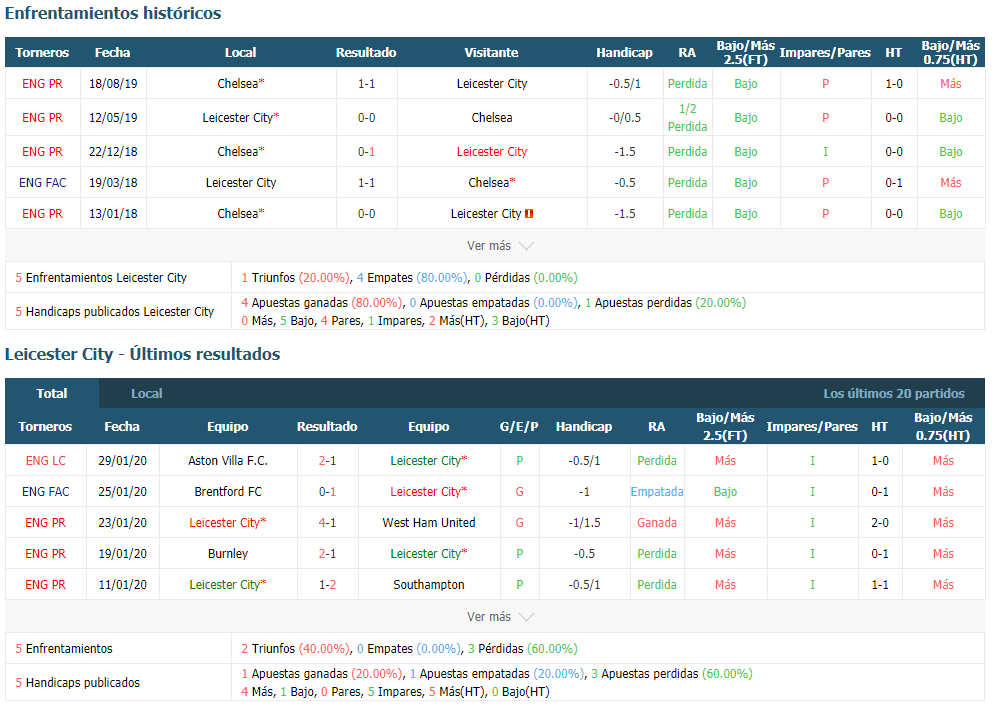Click G marker in Brentford FC row

click(x=520, y=492)
